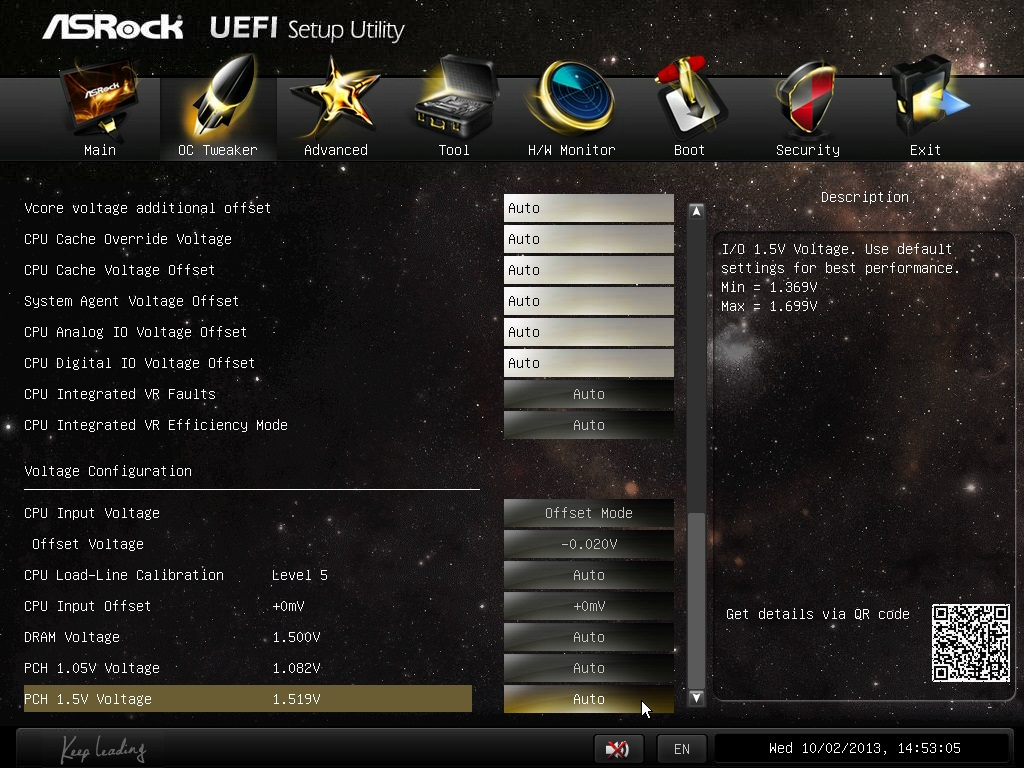Select the CPU Cache Override Voltage label
This screenshot has height=768, width=1024.
coord(127,239)
